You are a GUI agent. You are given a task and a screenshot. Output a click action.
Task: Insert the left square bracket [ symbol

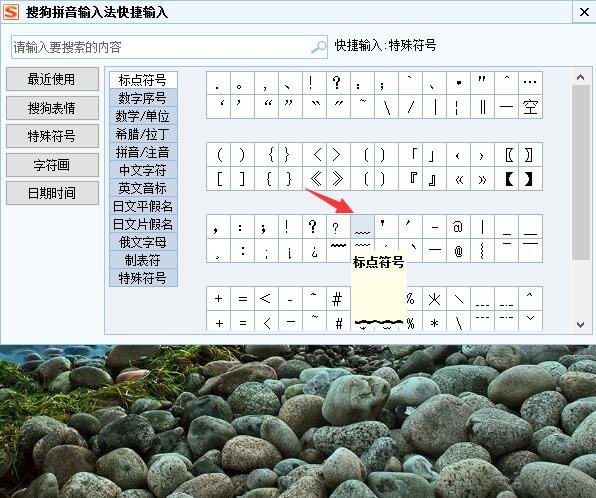(218, 178)
